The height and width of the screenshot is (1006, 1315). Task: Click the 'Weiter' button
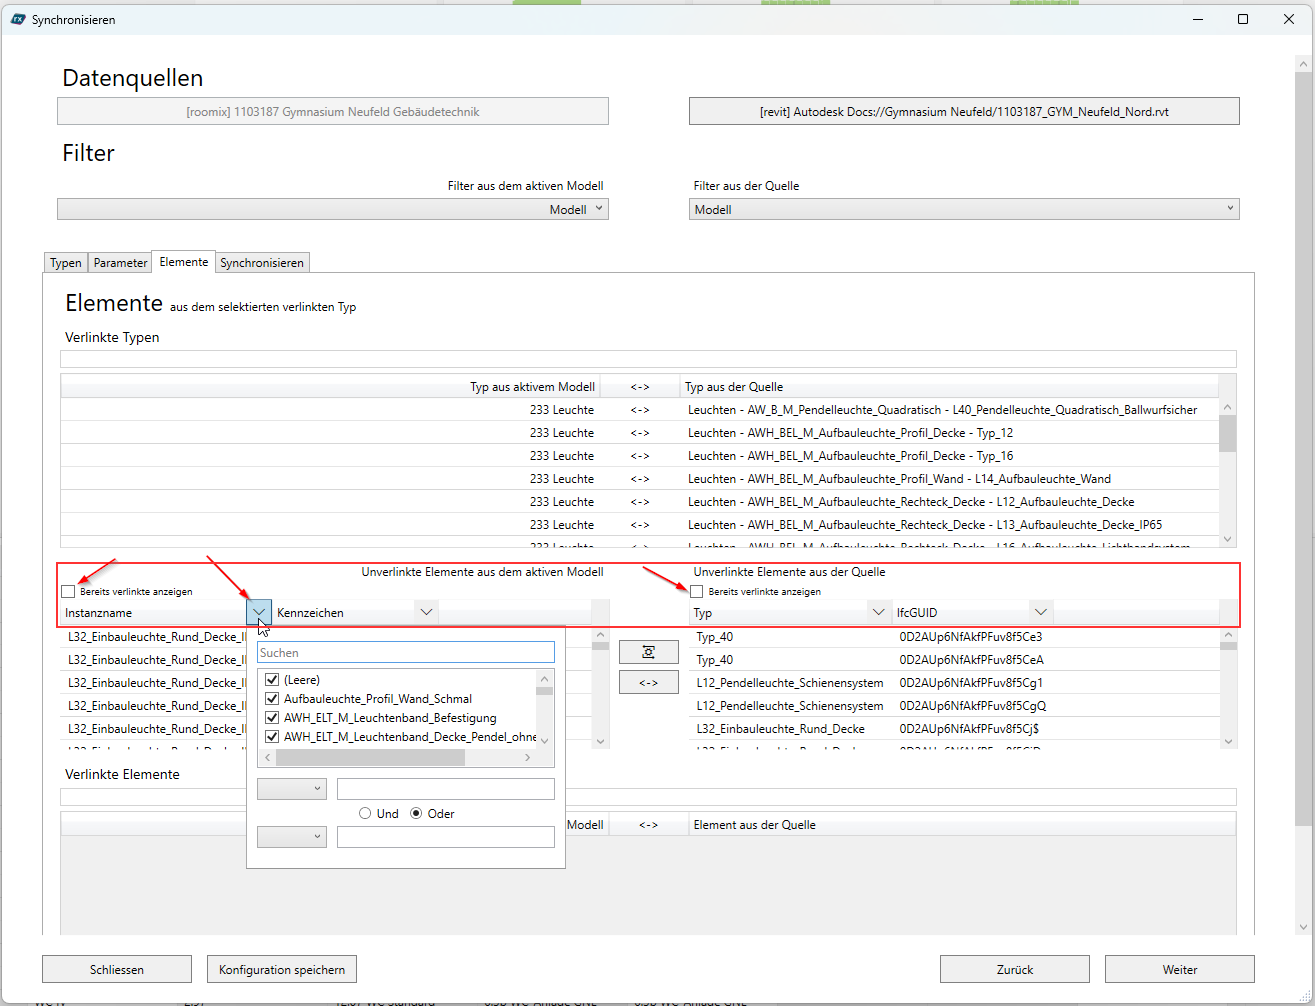(1179, 969)
